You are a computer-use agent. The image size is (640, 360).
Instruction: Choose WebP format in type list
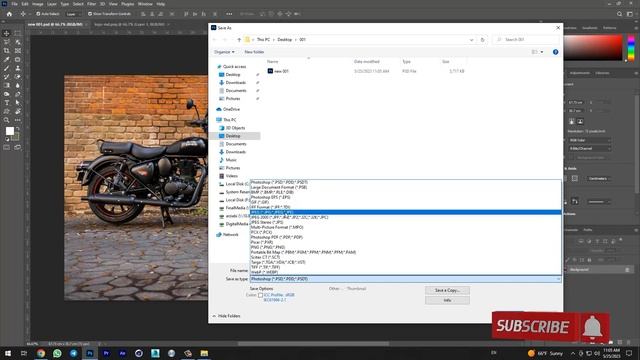pos(405,272)
